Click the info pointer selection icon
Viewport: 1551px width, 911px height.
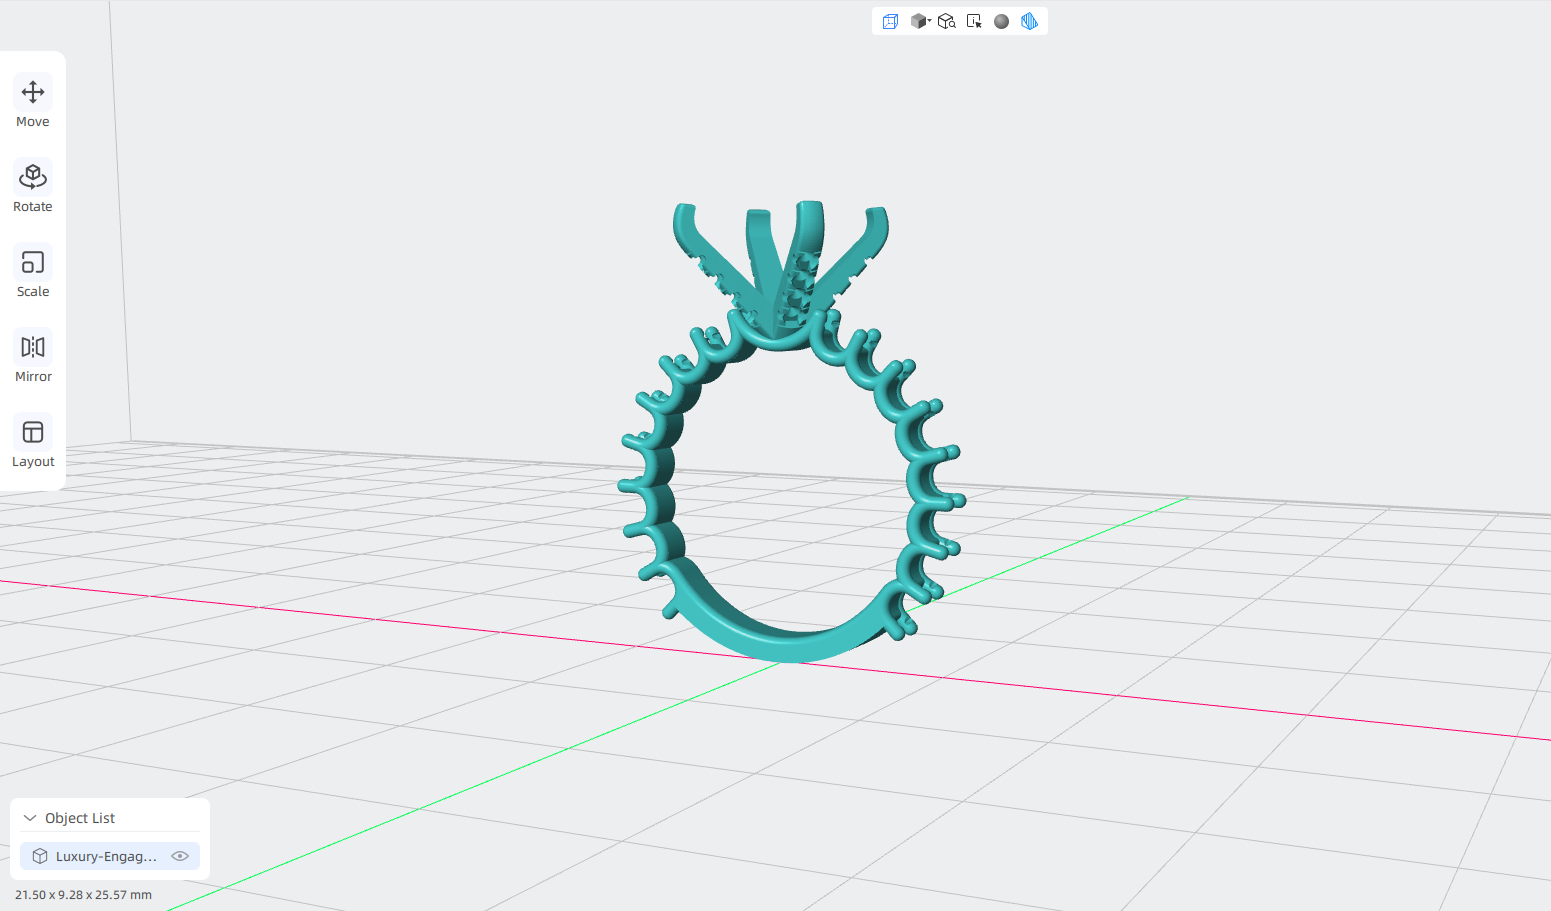974,21
